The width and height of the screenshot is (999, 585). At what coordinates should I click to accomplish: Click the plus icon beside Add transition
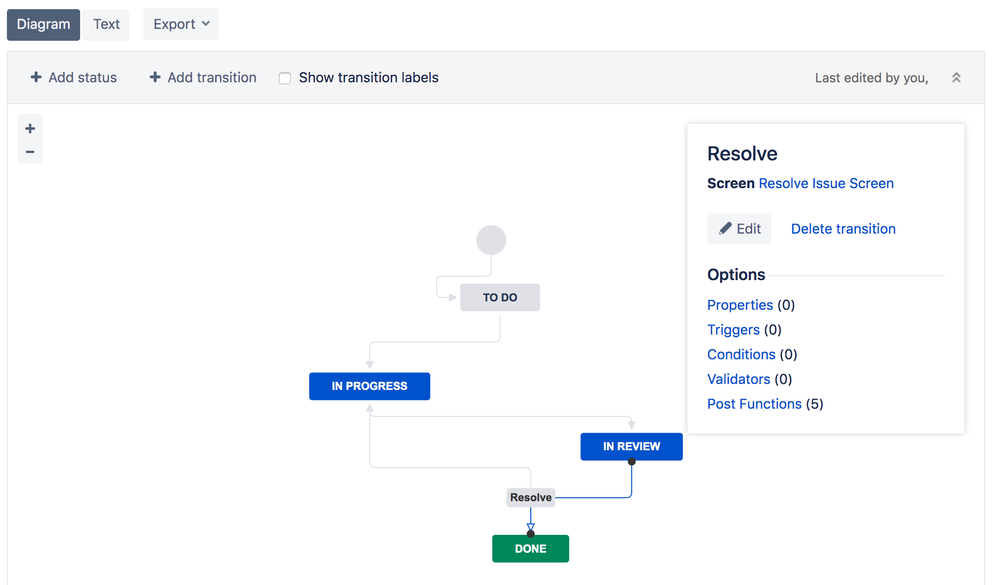tap(155, 77)
